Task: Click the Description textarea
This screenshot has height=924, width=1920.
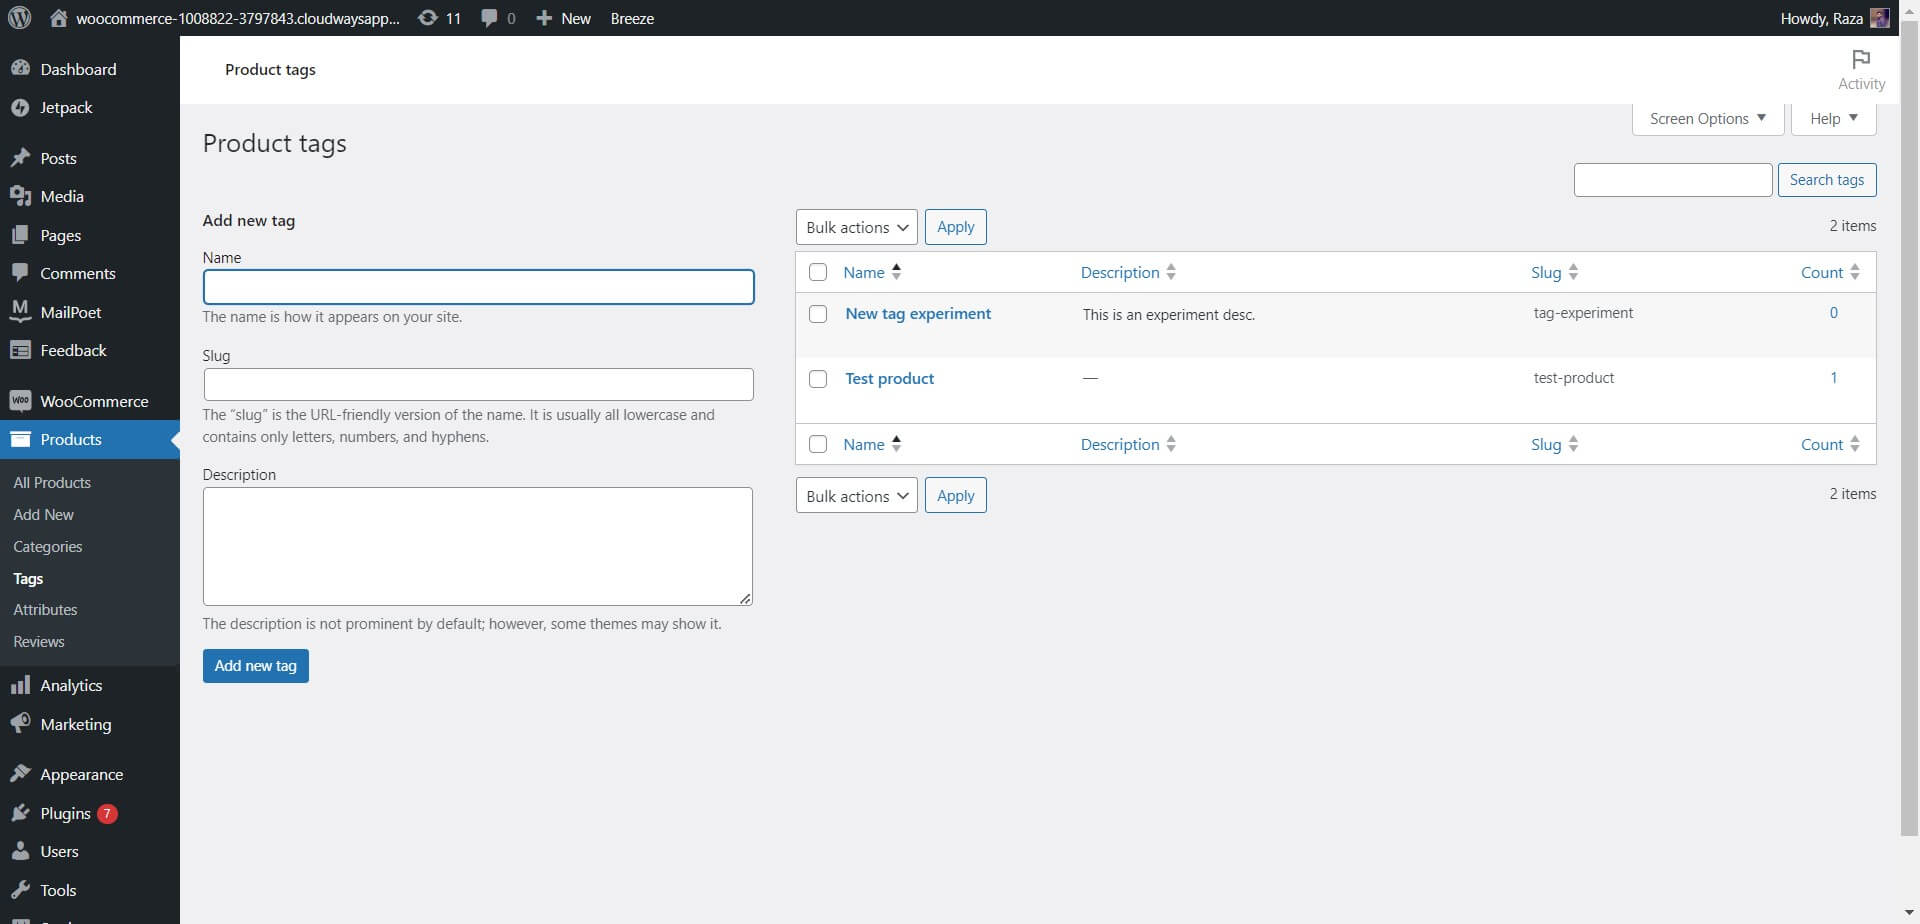Action: (478, 546)
